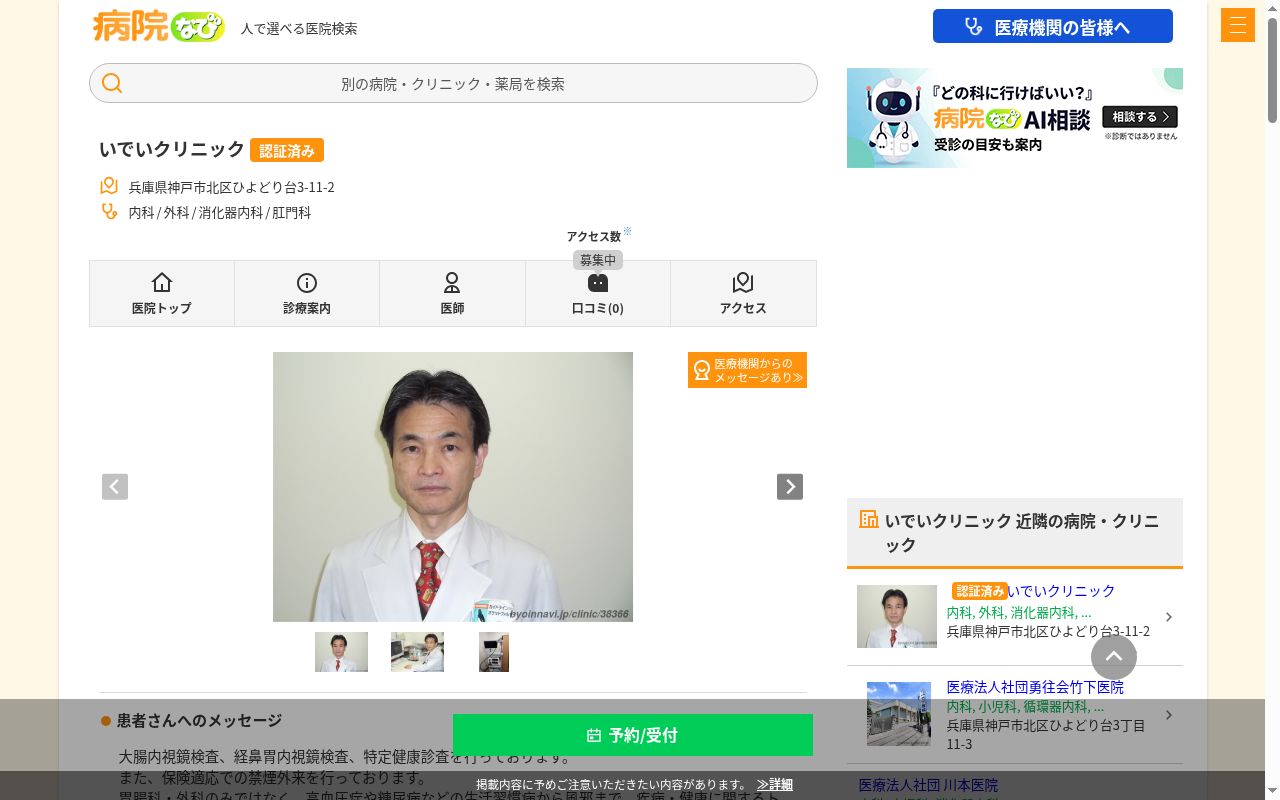
Task: Click the 医療機関からのメッセージあり badge
Action: [x=747, y=370]
